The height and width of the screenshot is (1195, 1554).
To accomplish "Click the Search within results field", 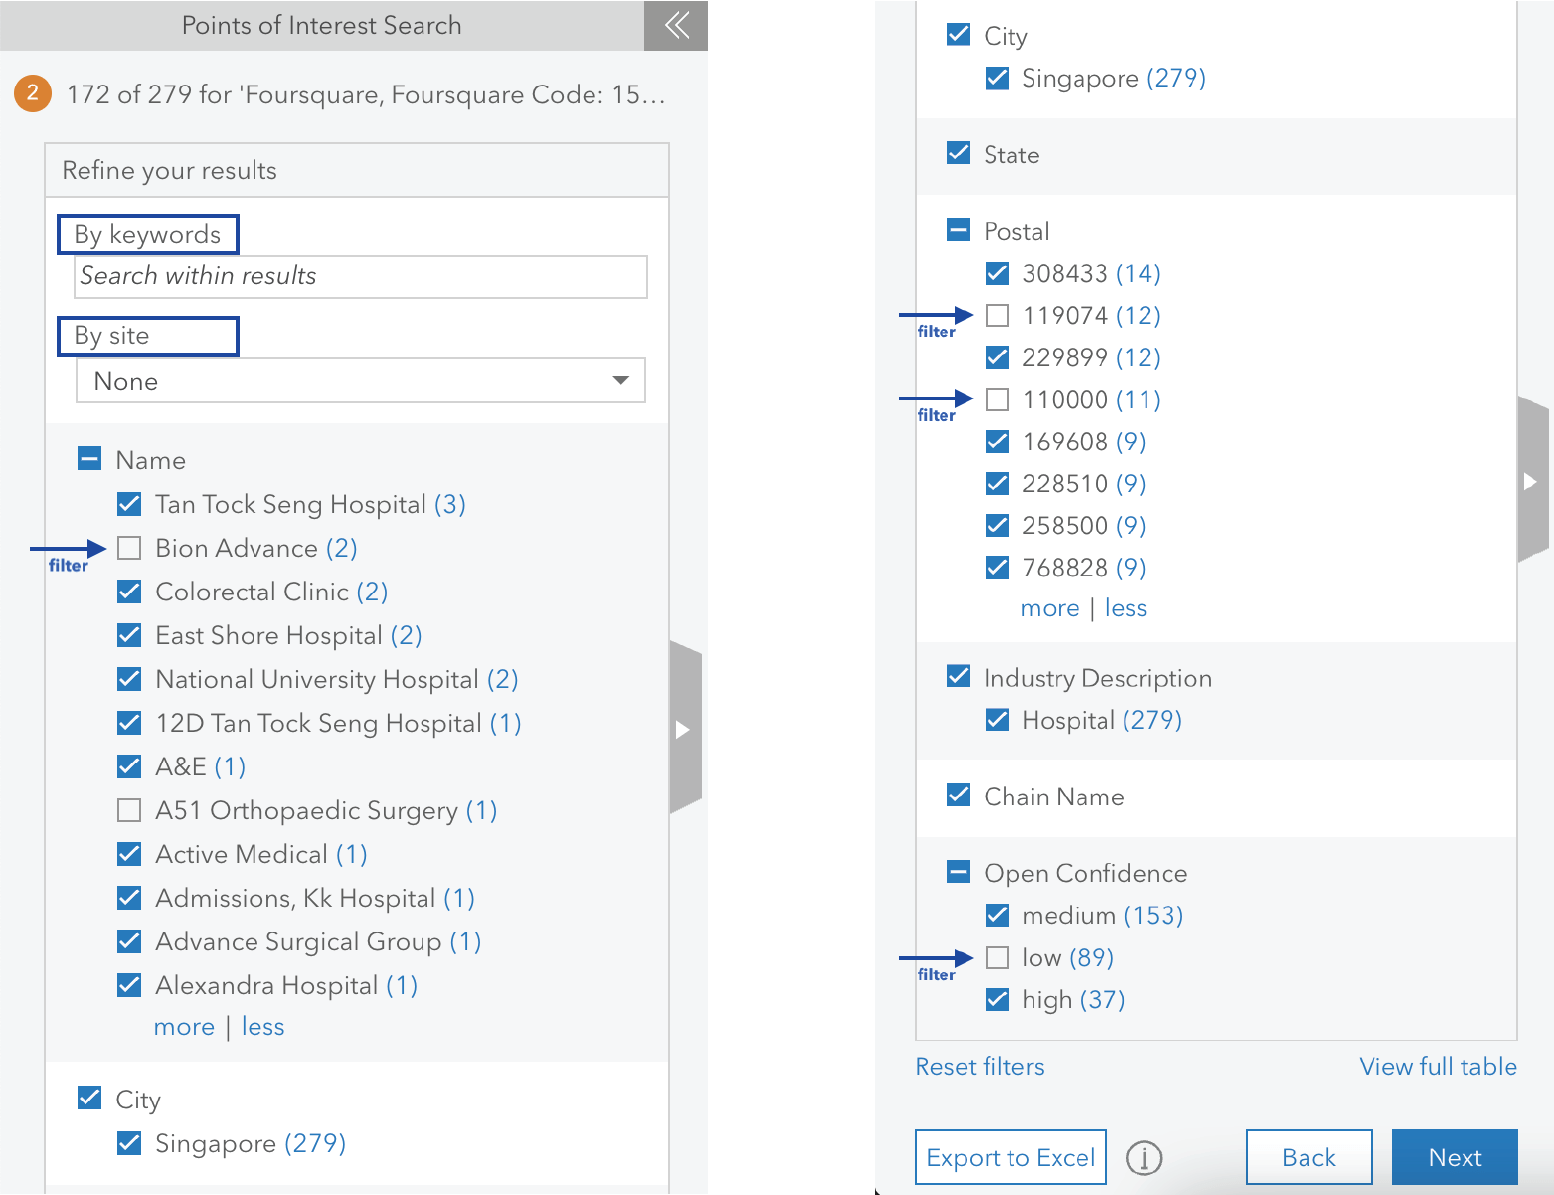I will click(360, 276).
